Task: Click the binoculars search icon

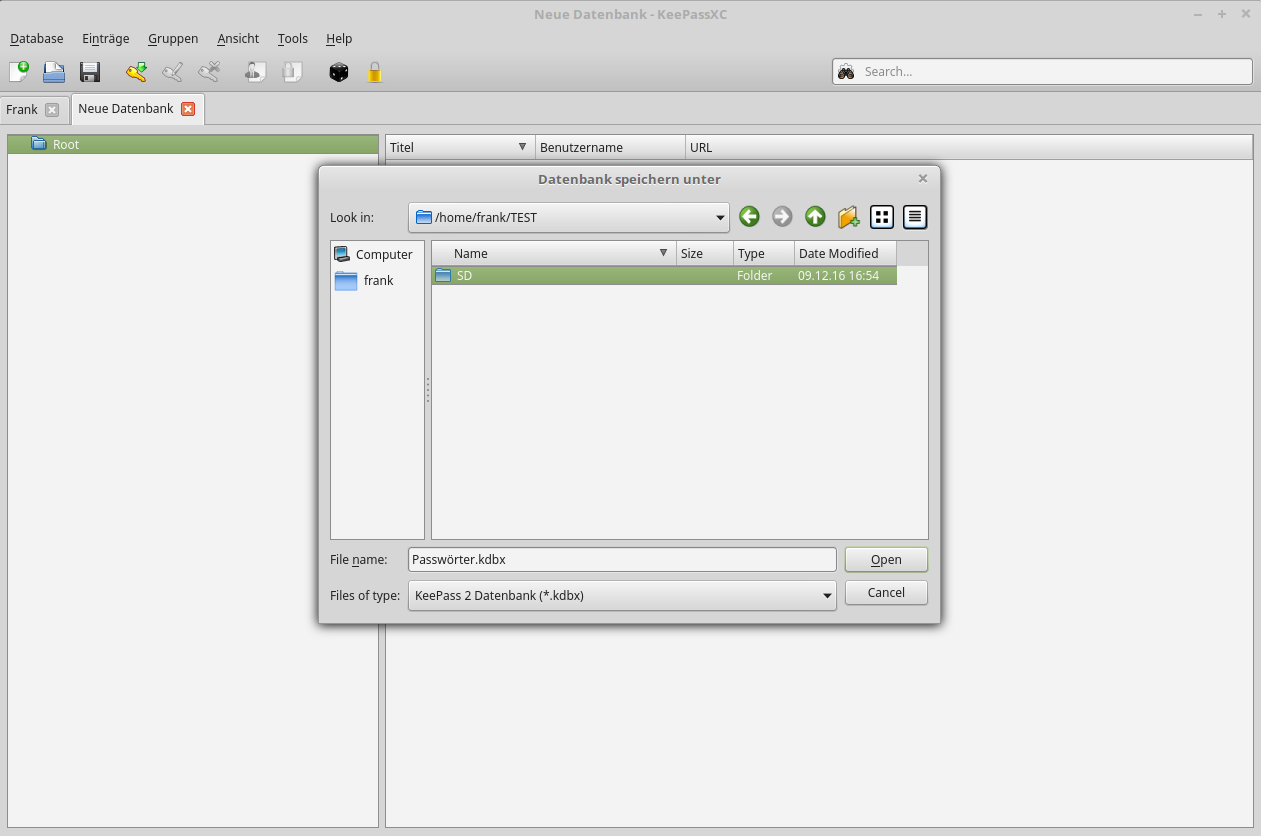Action: [x=846, y=72]
